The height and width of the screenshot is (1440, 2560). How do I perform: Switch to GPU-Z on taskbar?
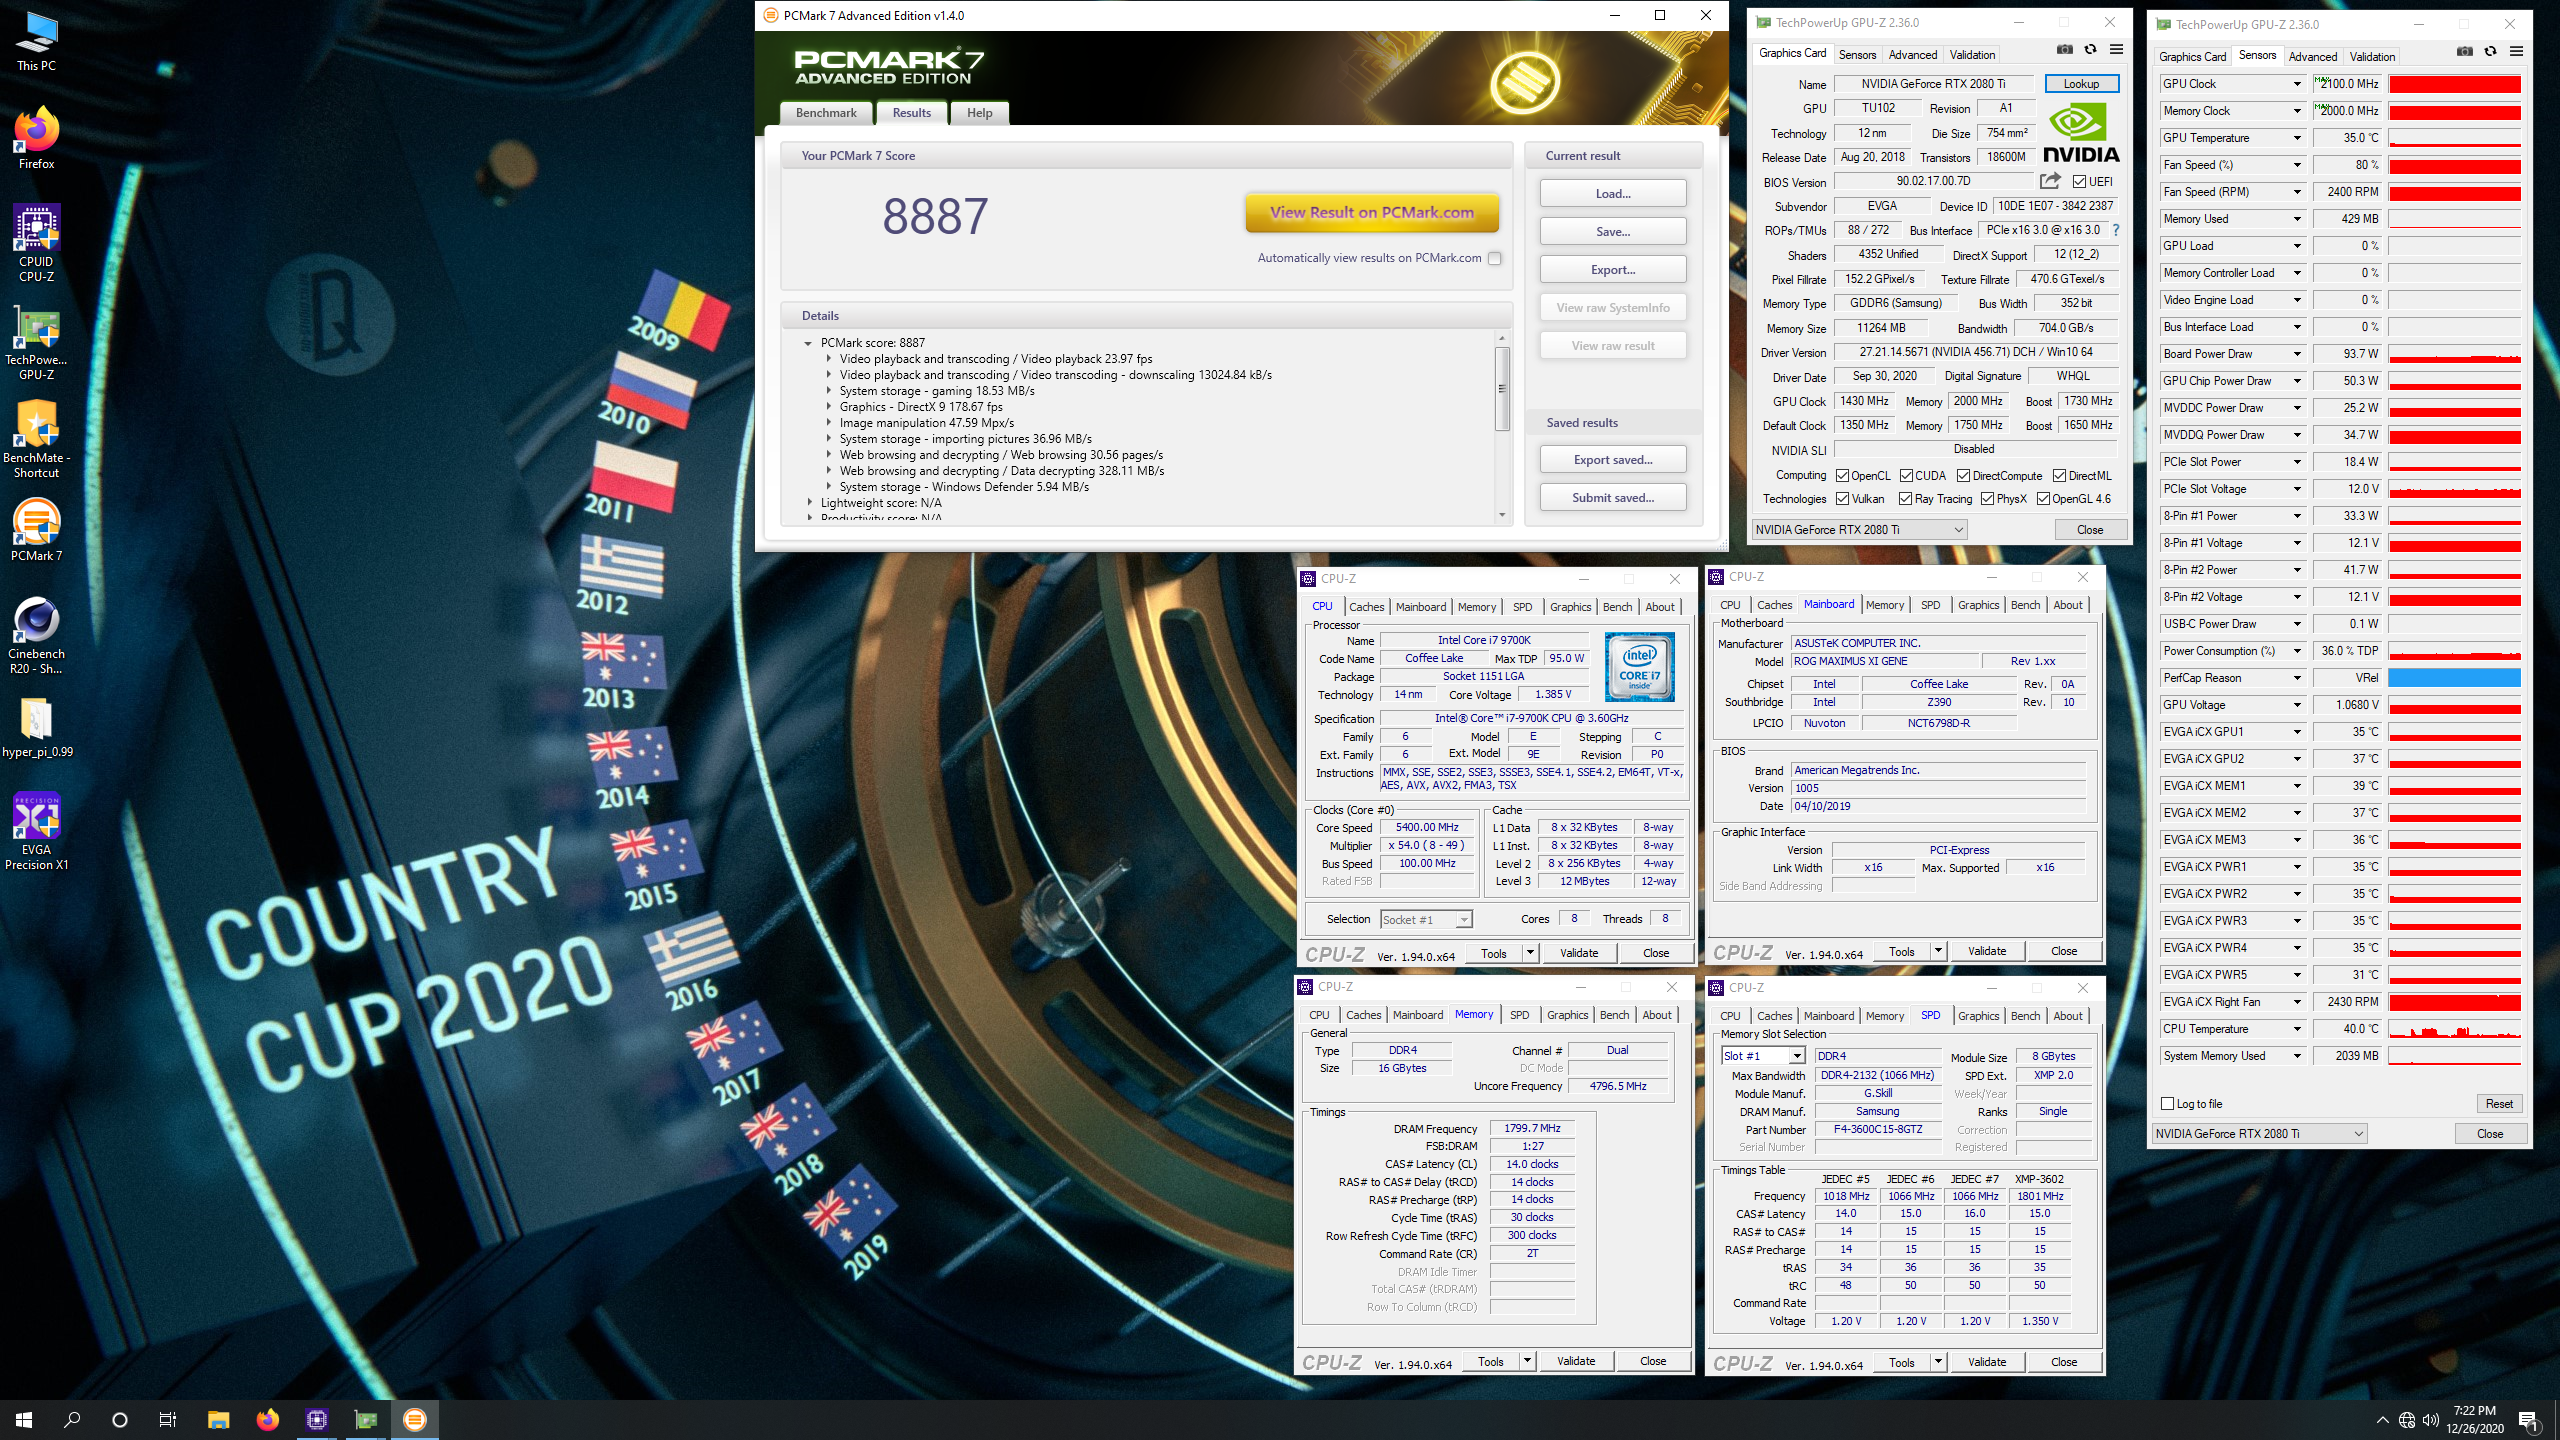[x=366, y=1419]
